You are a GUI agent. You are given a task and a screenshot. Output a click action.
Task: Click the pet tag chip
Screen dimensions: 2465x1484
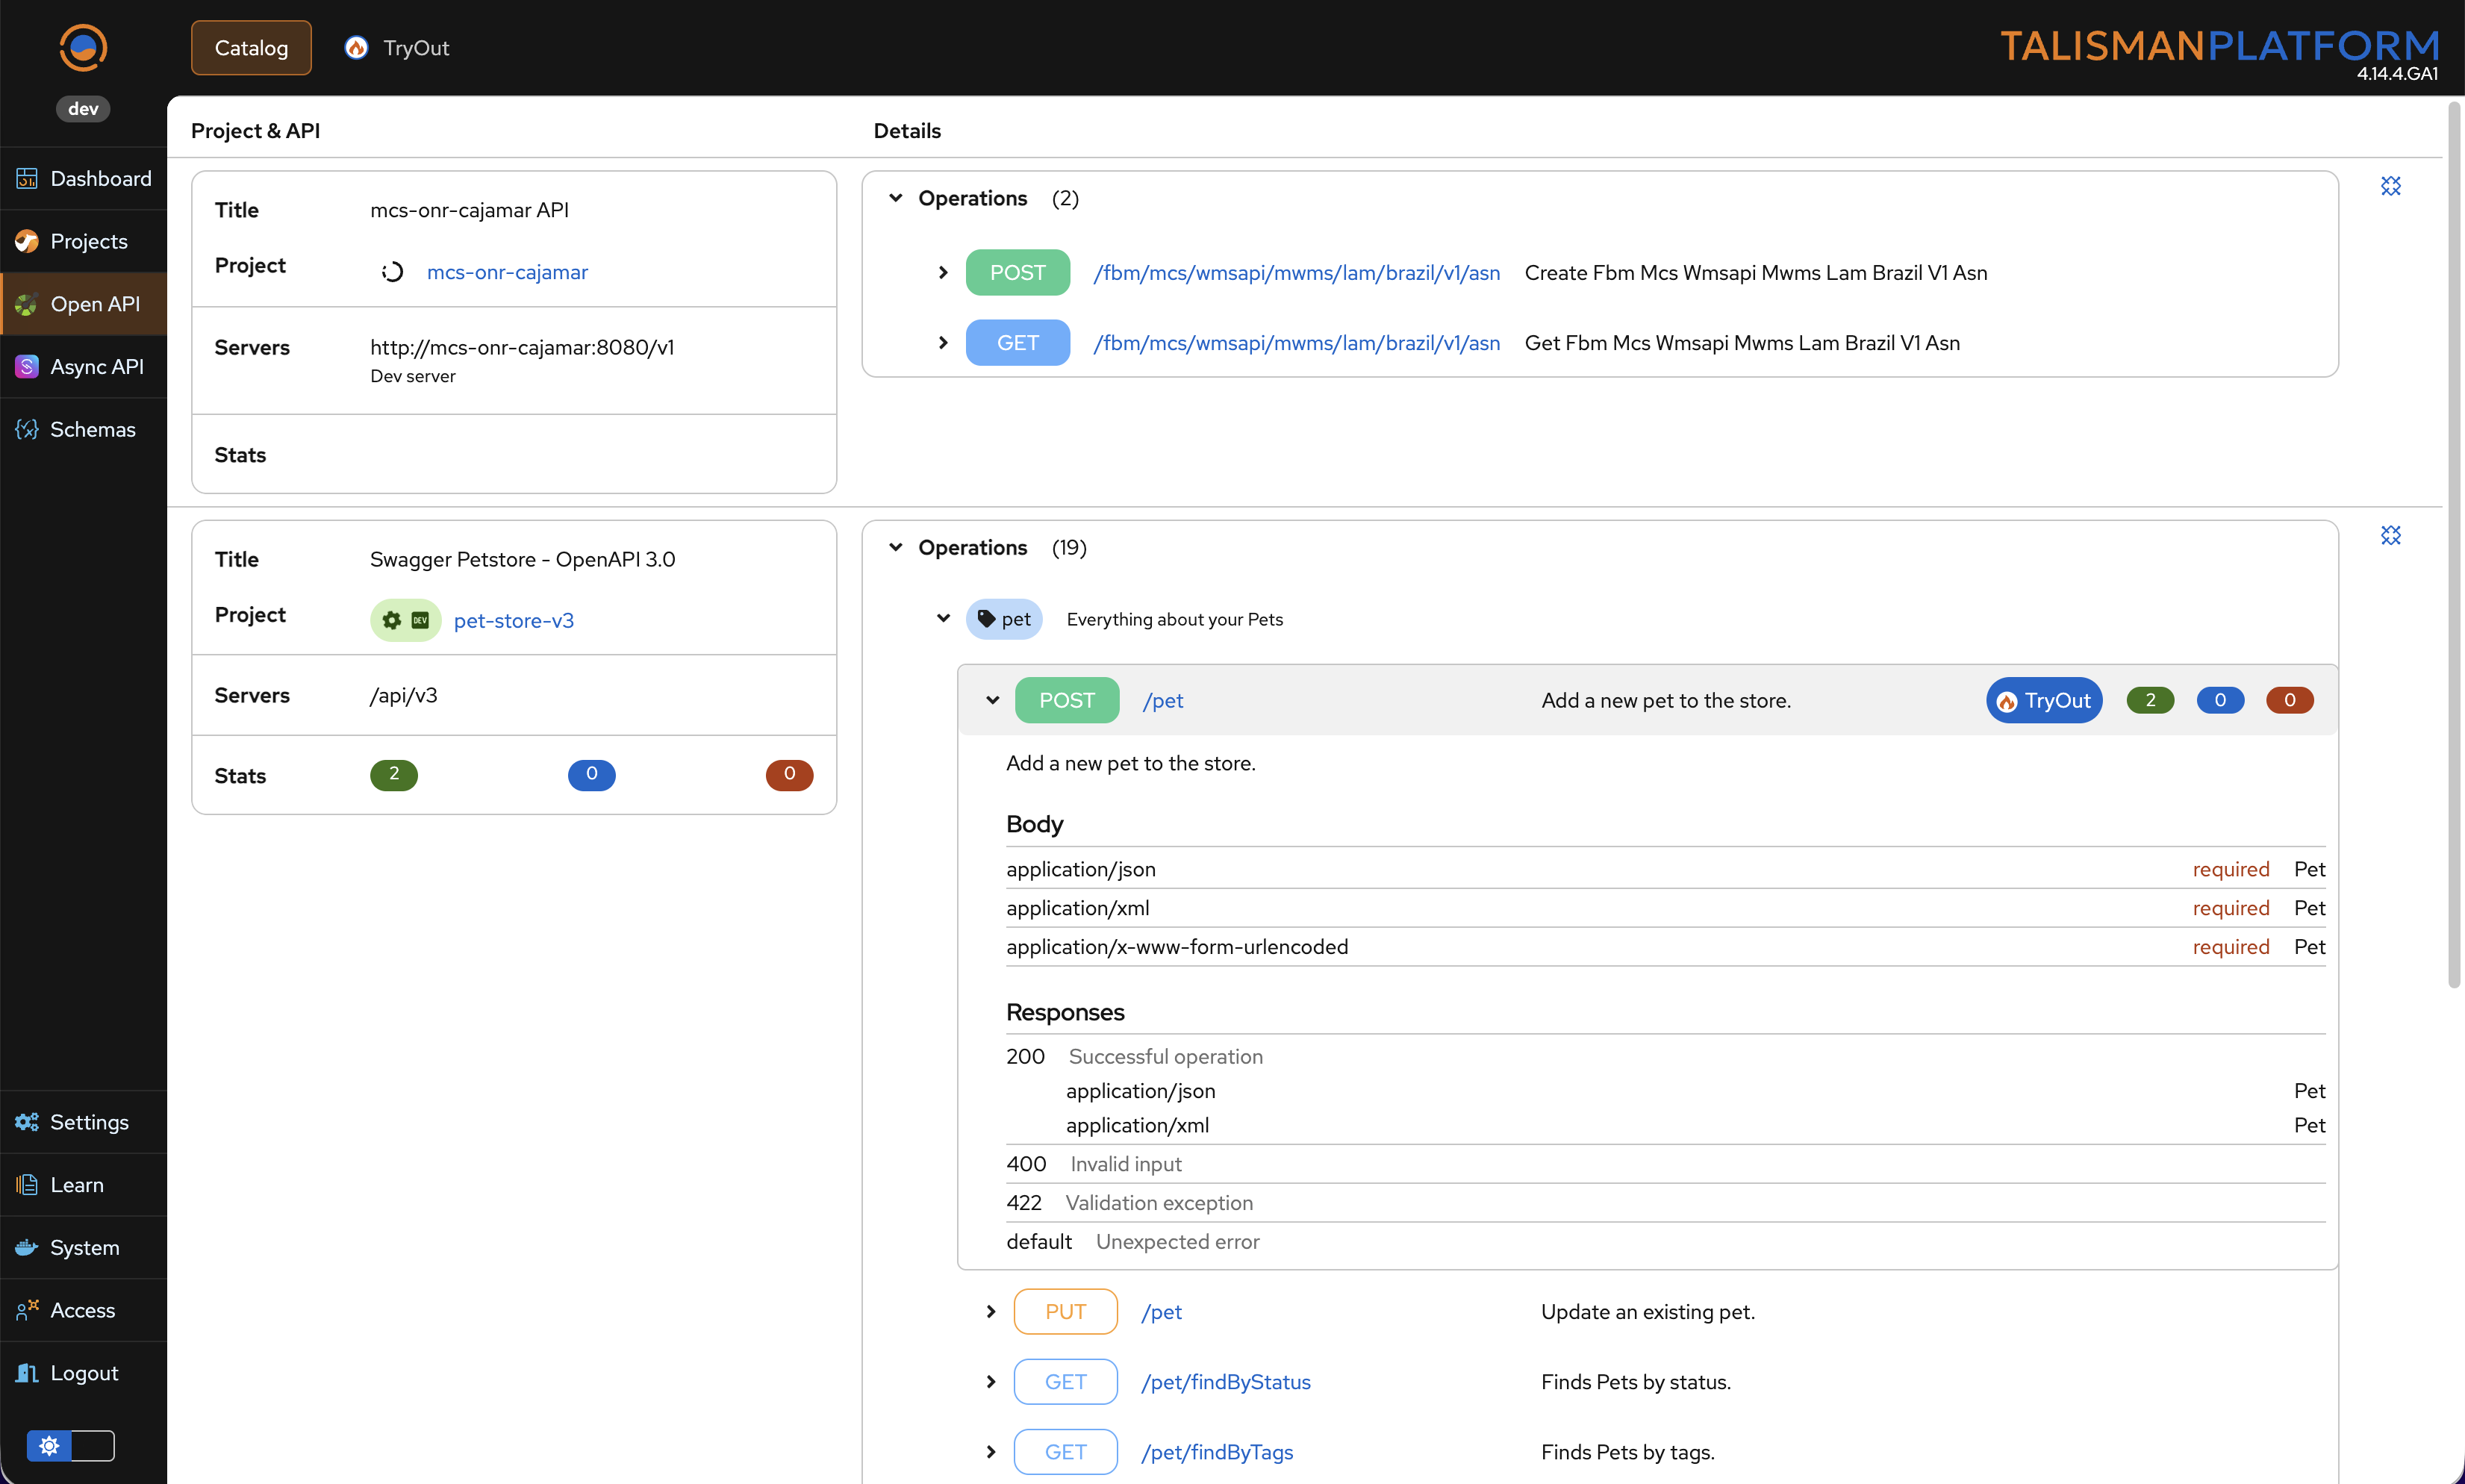coord(1004,619)
